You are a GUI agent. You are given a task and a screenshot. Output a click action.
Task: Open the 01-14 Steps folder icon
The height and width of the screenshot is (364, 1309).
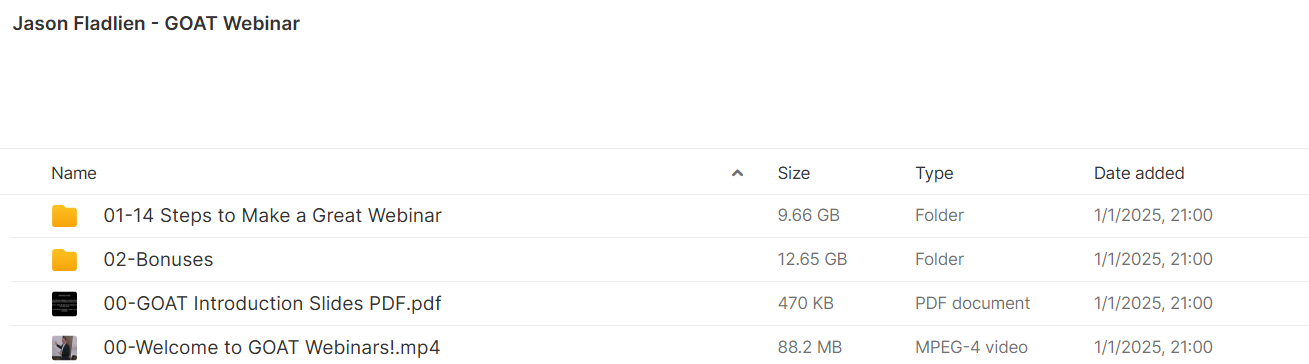click(x=64, y=216)
